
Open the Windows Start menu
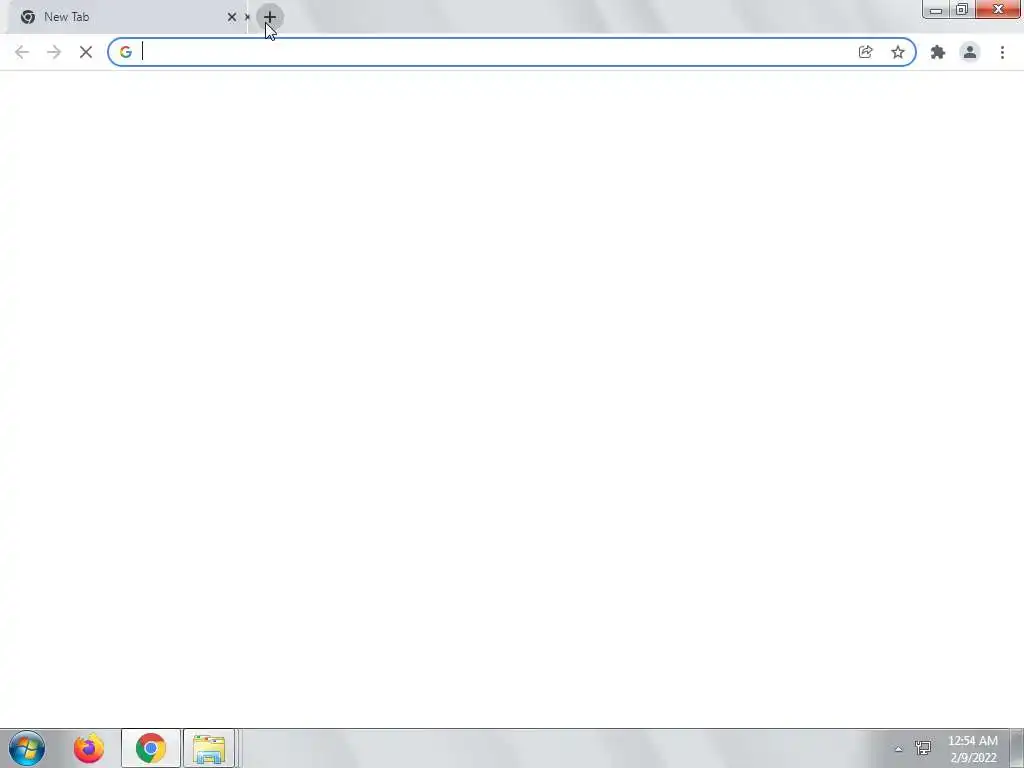click(27, 748)
